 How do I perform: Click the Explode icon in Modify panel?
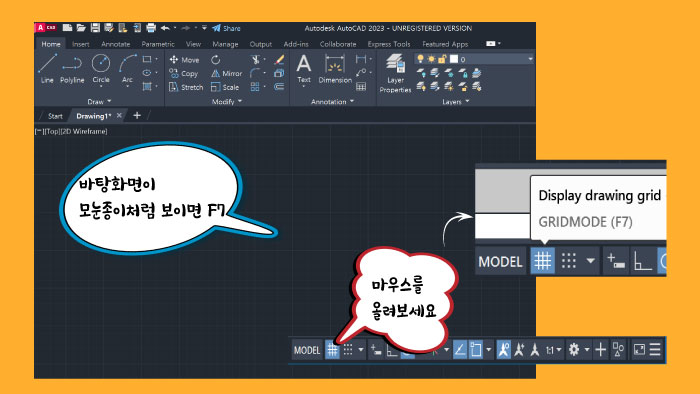tap(279, 73)
